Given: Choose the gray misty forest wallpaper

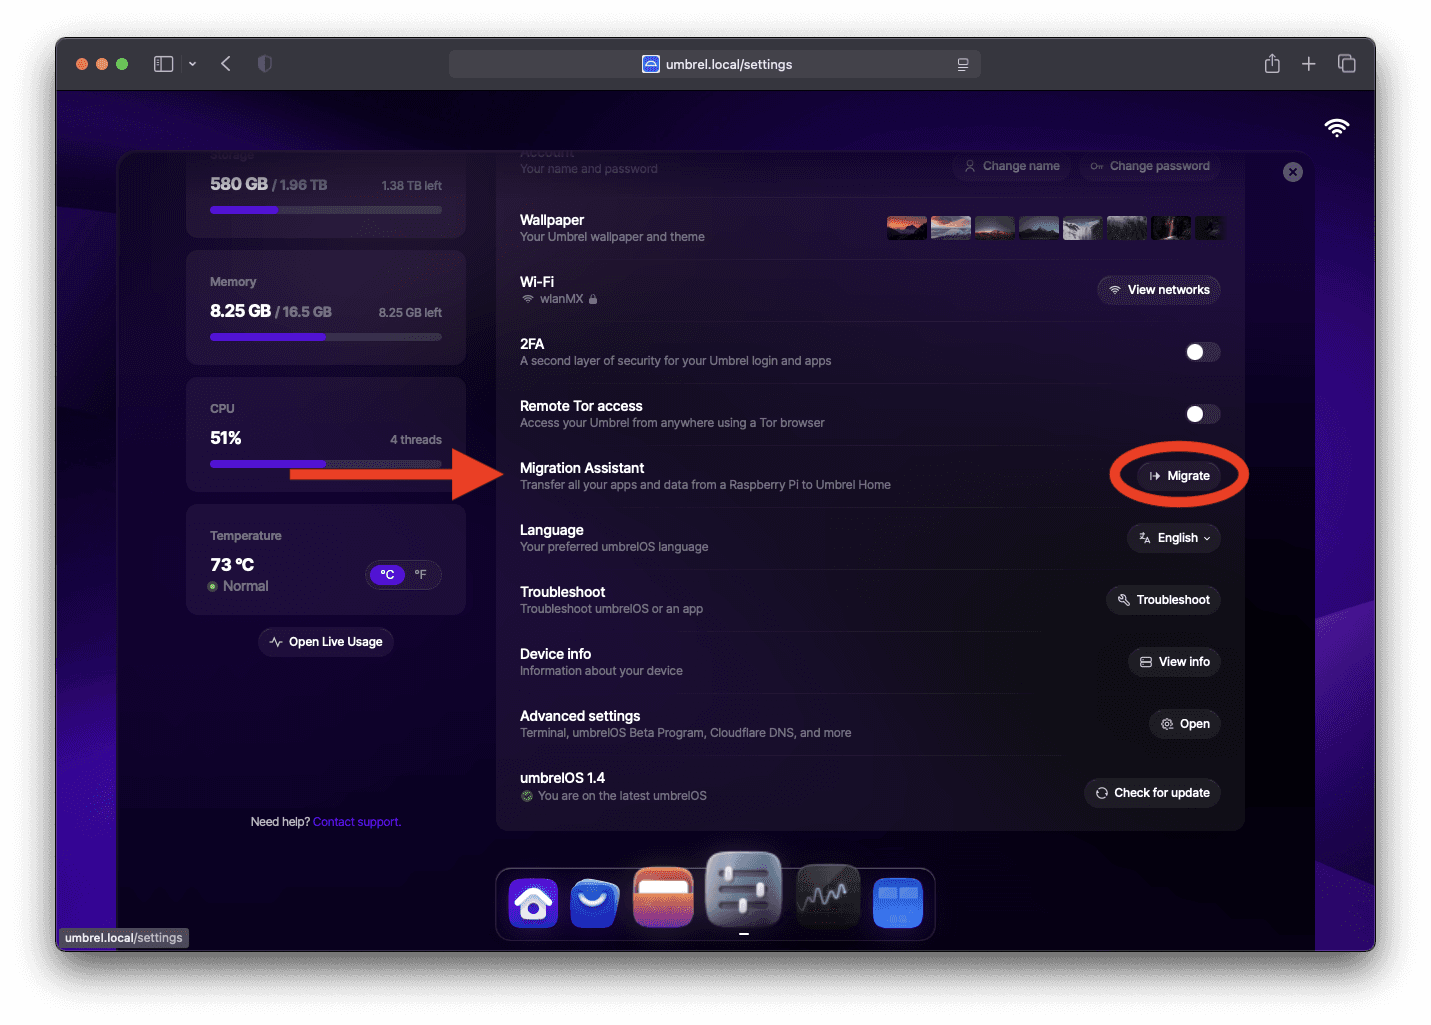Looking at the screenshot, I should (x=1127, y=228).
